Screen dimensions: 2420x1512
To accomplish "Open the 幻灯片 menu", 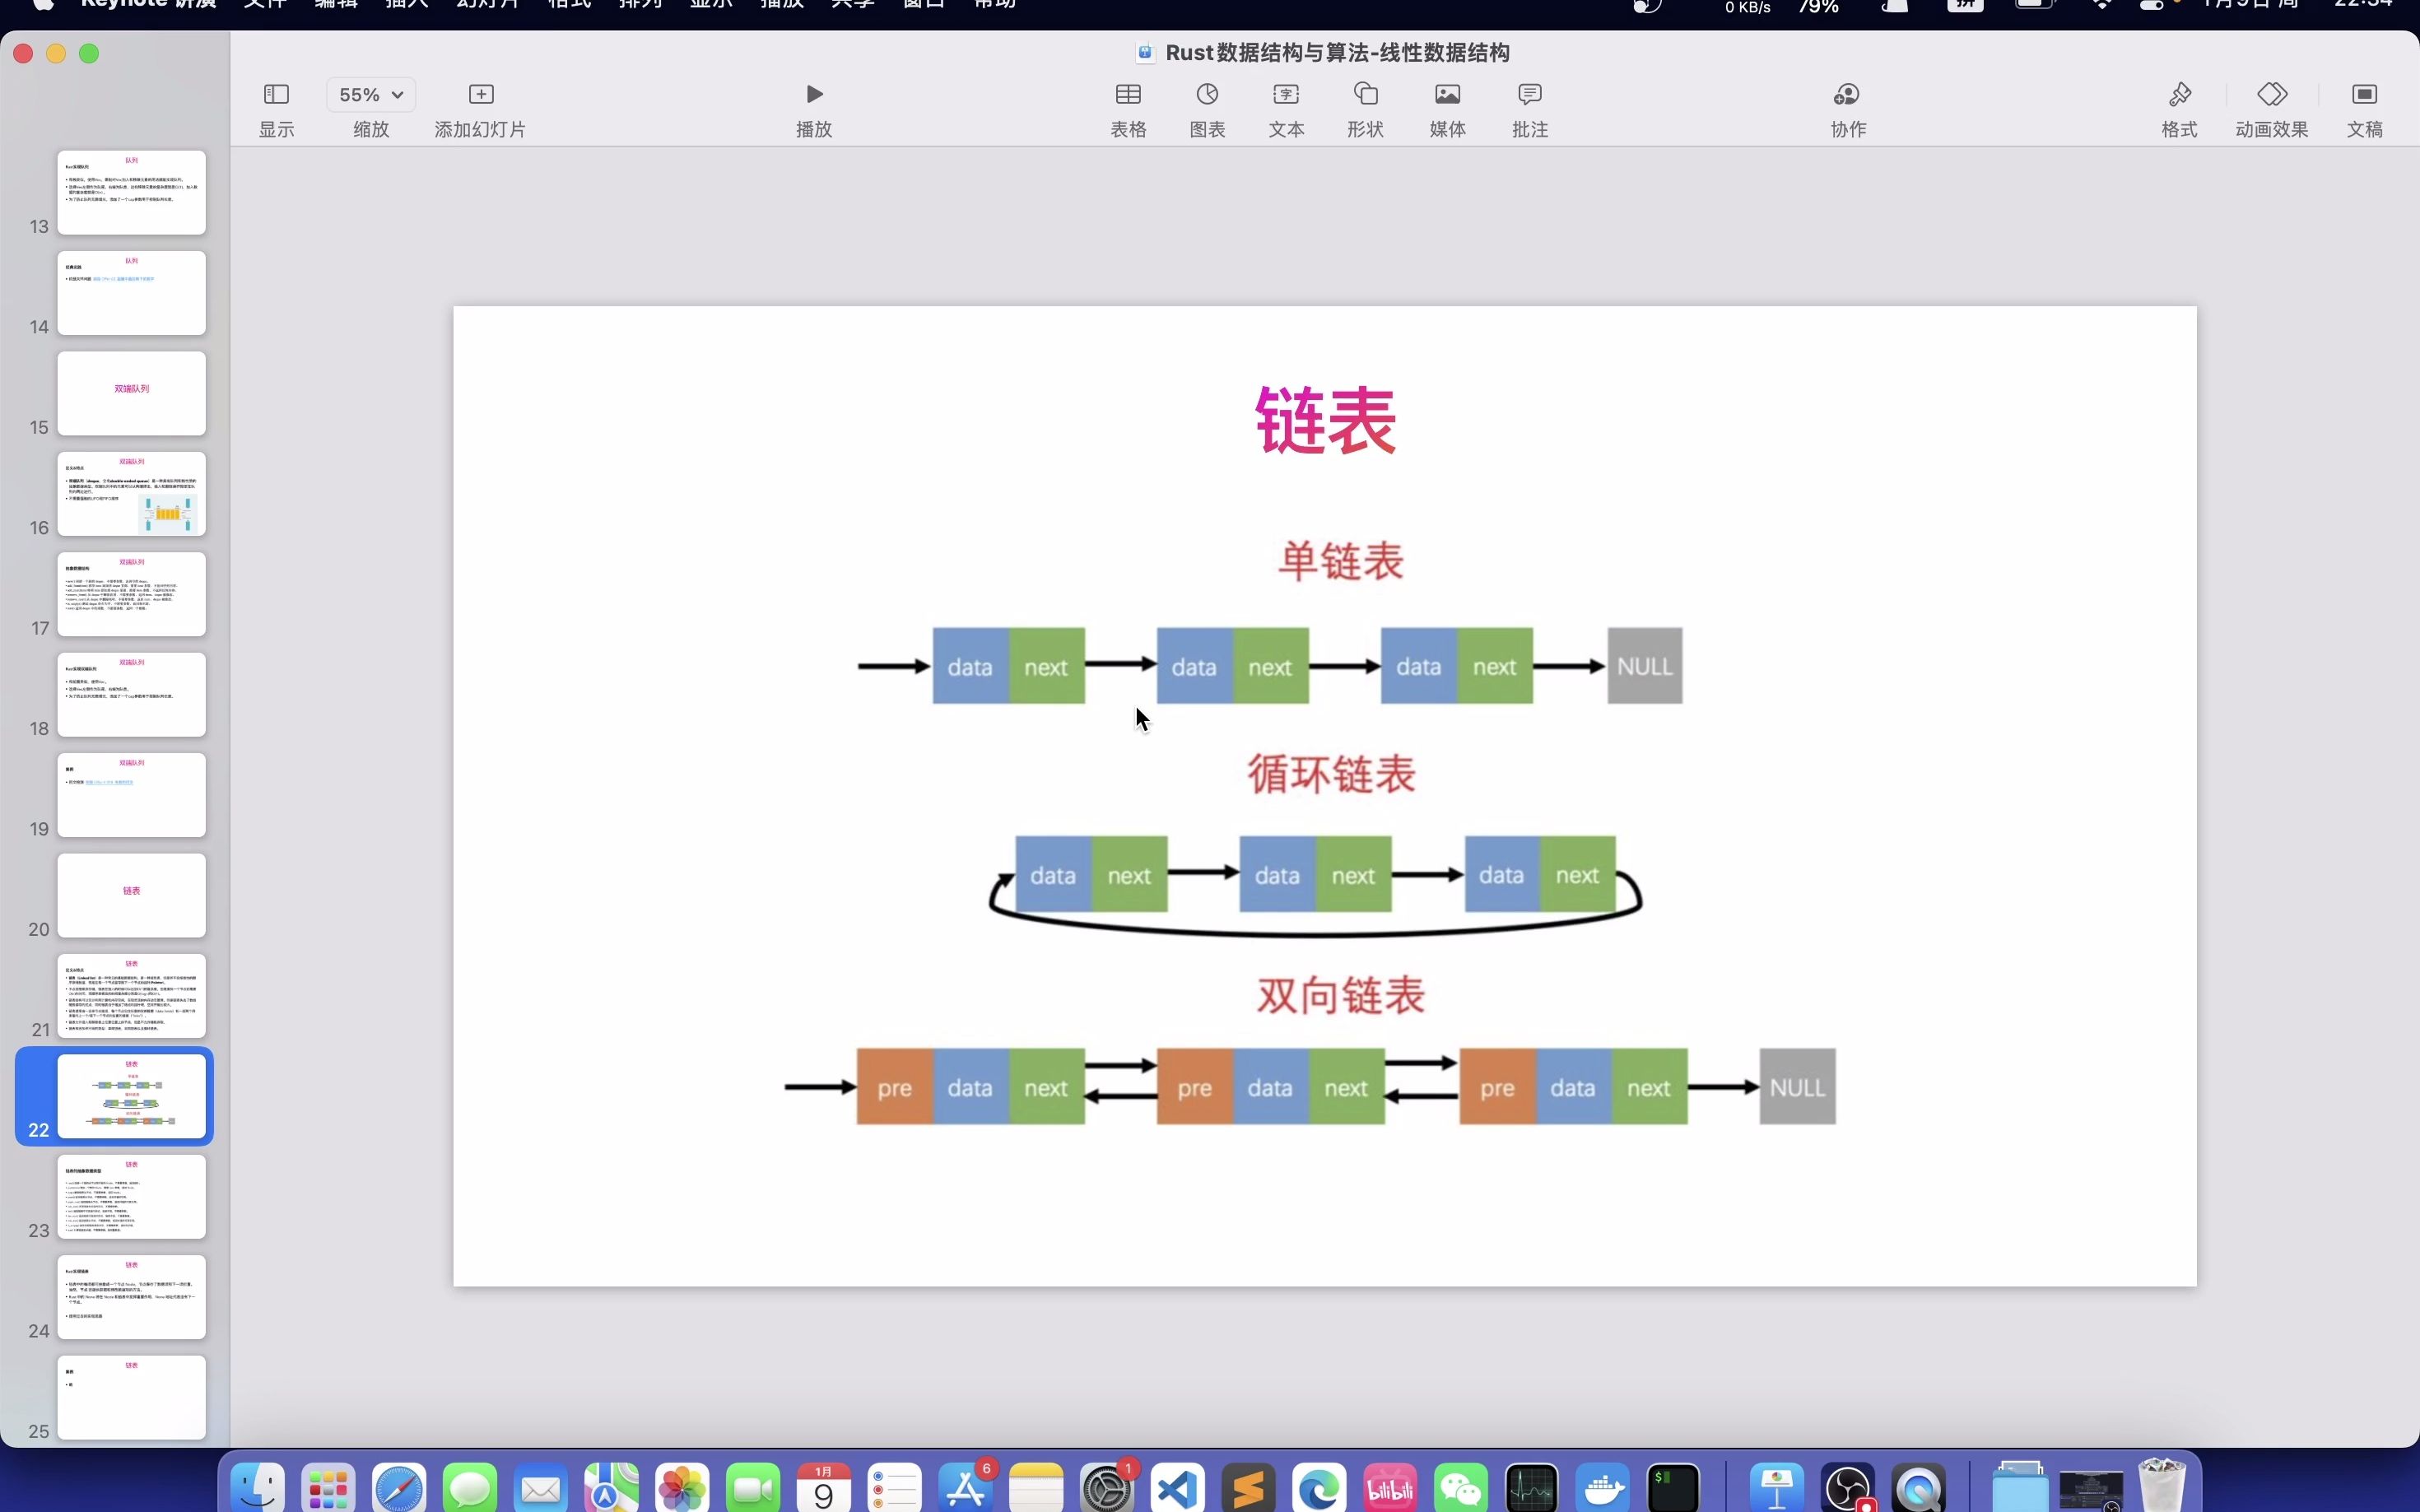I will (487, 4).
